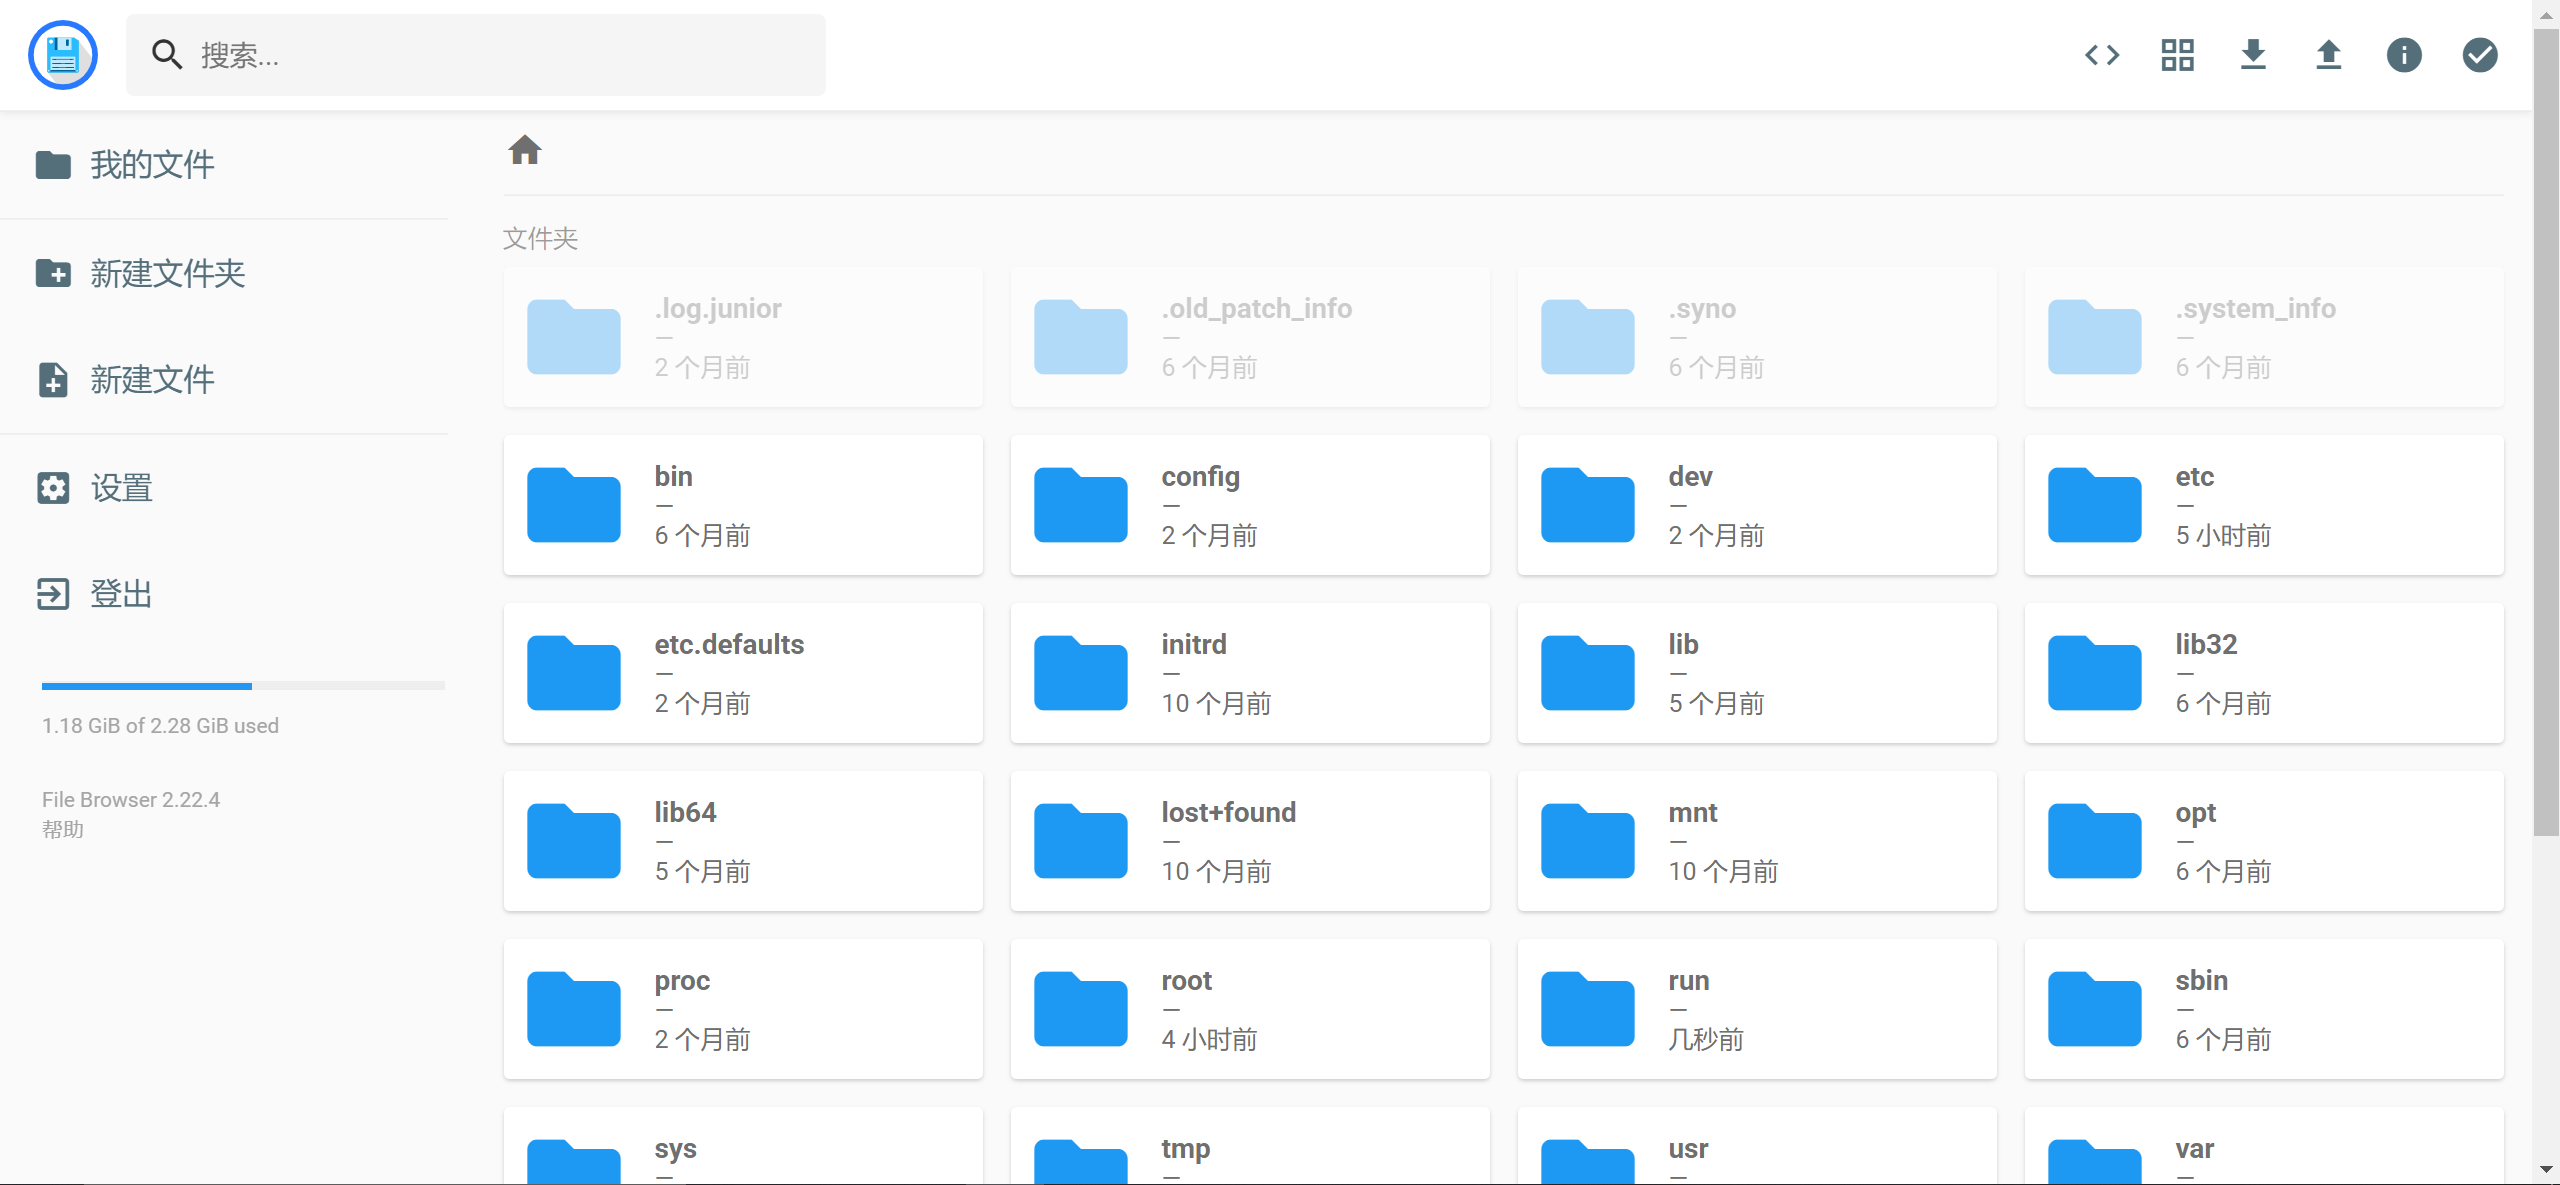Viewport: 2560px width, 1185px height.
Task: Click the storage usage progress bar
Action: coord(243,686)
